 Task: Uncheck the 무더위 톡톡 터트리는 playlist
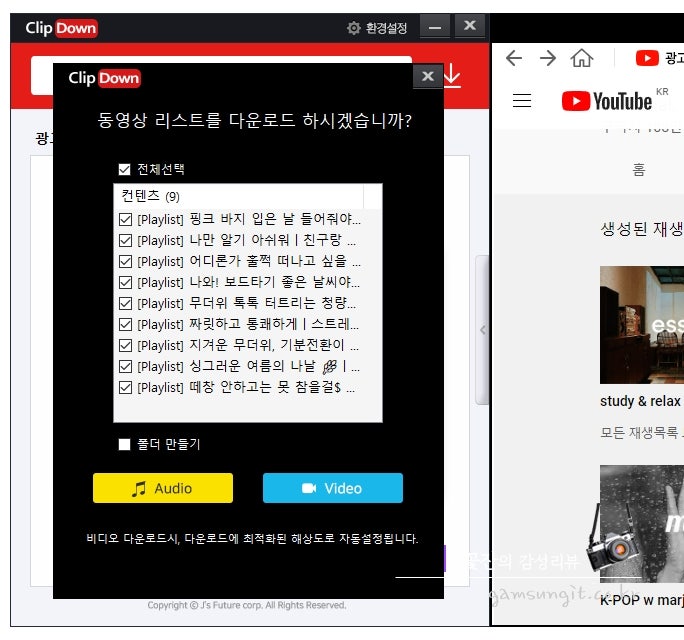coord(125,303)
